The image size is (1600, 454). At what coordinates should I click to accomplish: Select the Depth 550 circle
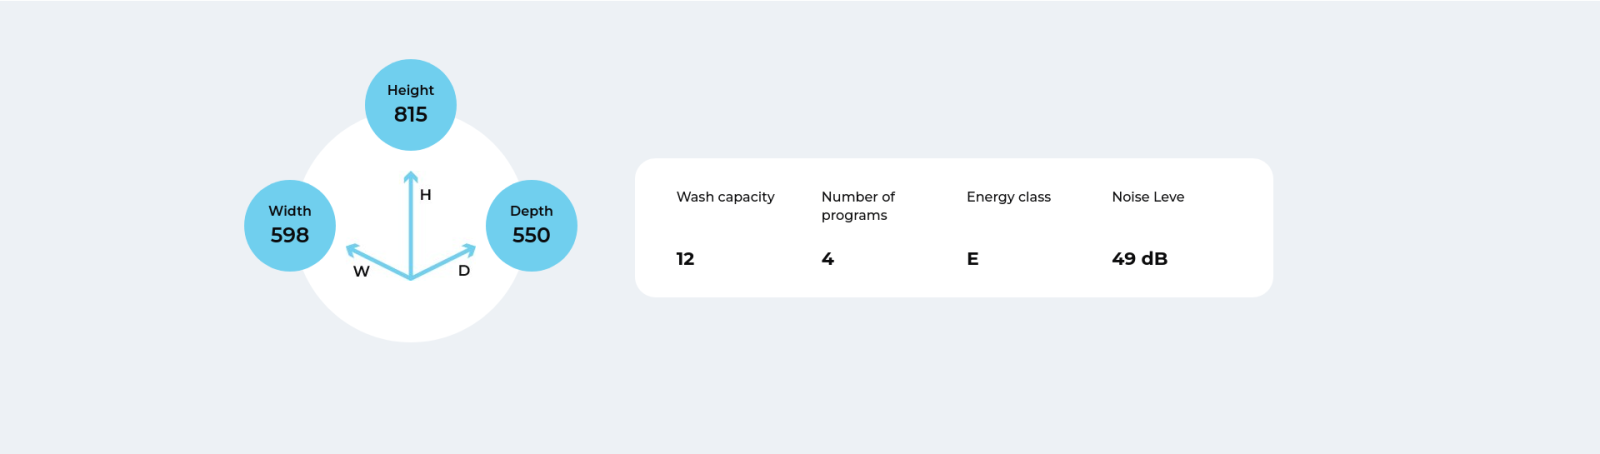(x=531, y=226)
